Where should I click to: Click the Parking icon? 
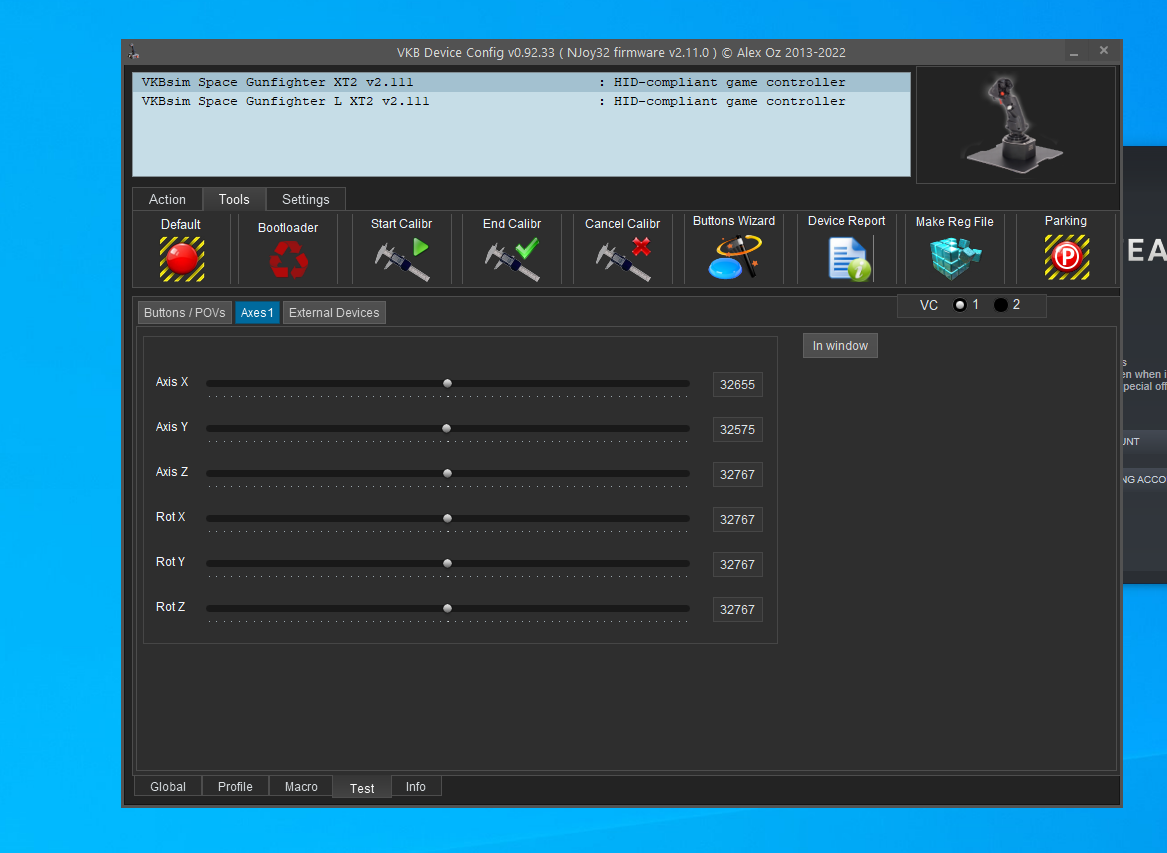coord(1067,258)
